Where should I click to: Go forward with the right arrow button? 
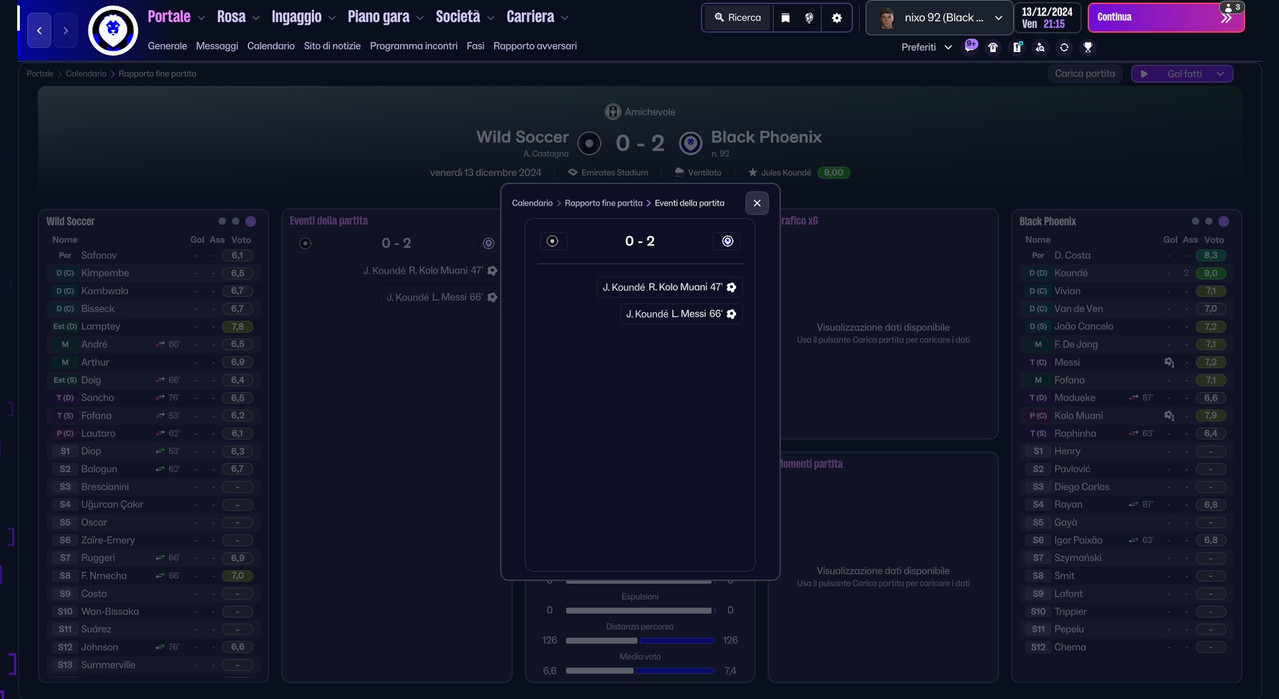(x=65, y=30)
